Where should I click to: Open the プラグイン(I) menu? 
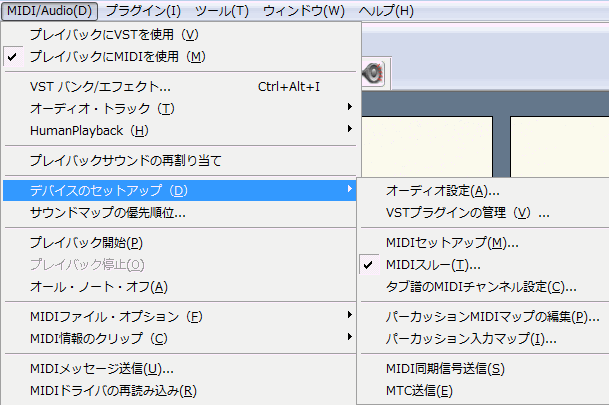tap(143, 10)
